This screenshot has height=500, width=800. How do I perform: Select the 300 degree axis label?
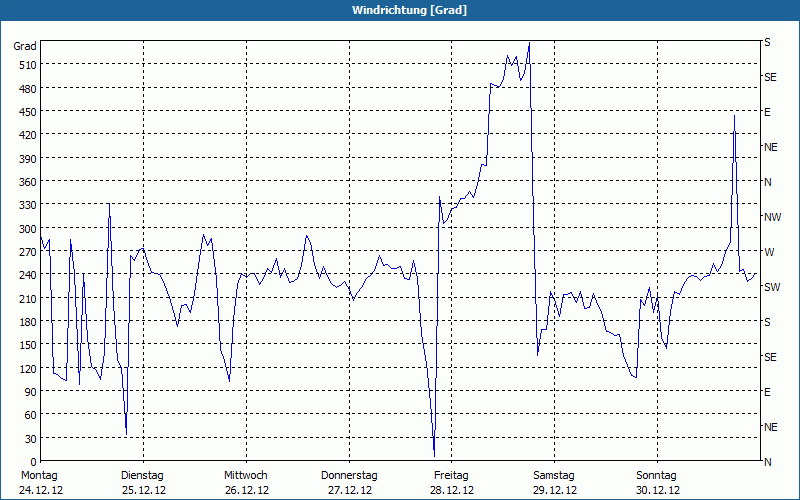coord(28,229)
